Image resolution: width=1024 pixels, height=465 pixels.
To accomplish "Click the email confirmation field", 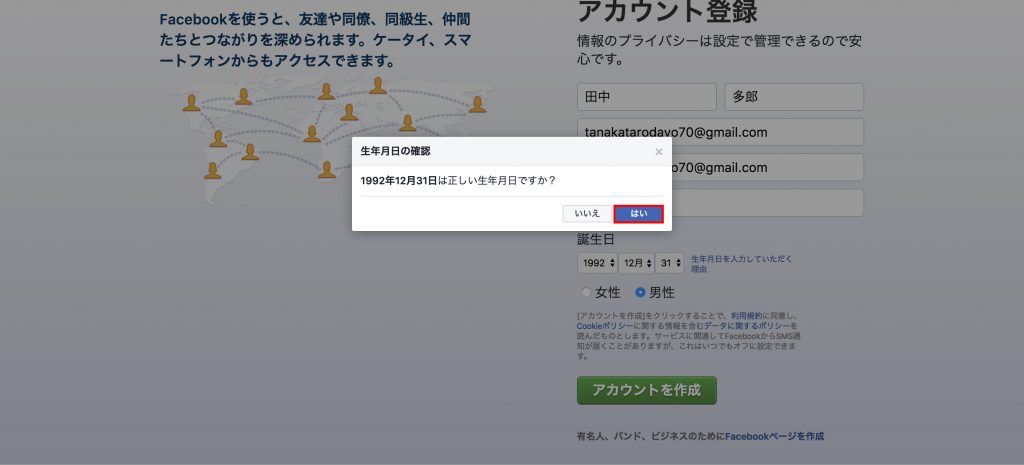I will coord(768,167).
